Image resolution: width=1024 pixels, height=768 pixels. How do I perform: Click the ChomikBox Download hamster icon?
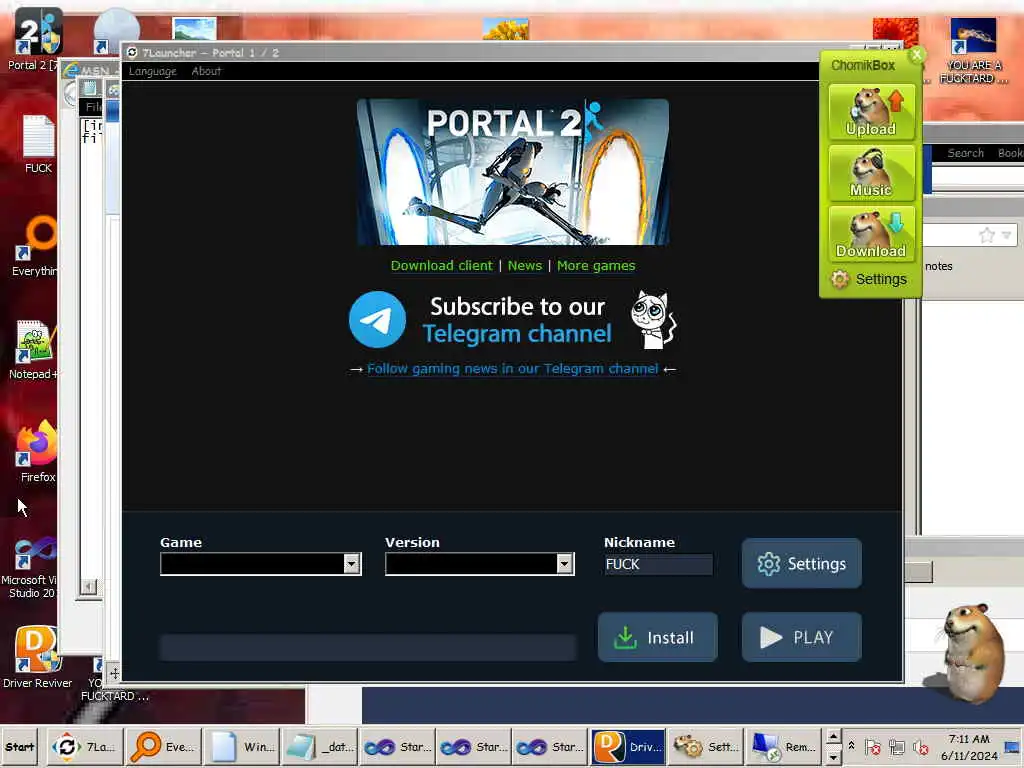(x=871, y=234)
